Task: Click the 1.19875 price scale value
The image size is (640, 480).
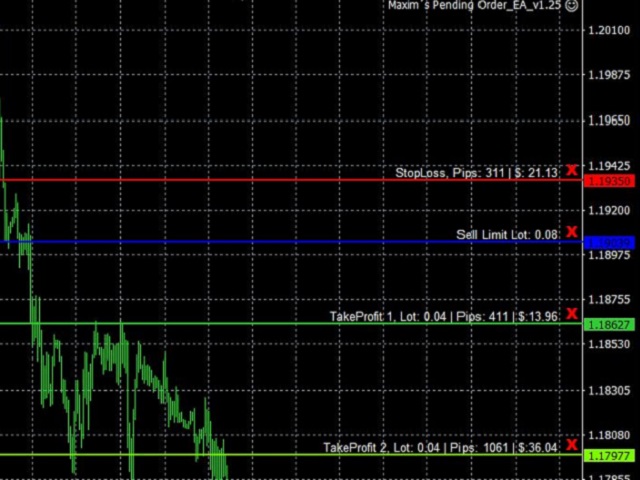Action: click(609, 75)
